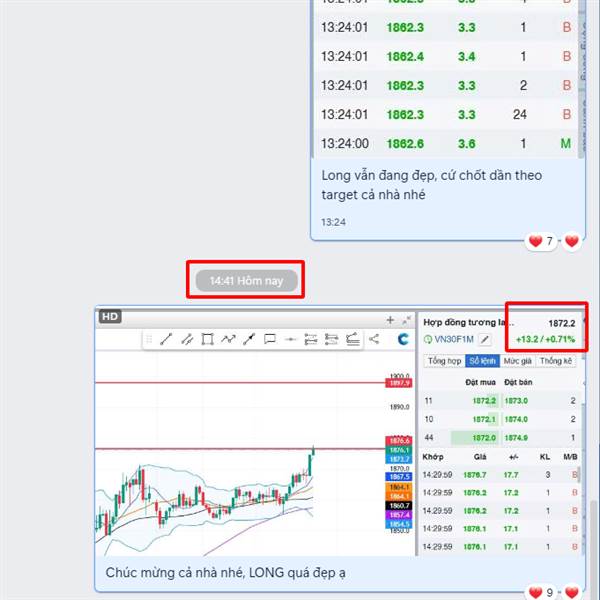The height and width of the screenshot is (600, 600).
Task: Click the volume 24 in upper table
Action: (520, 114)
